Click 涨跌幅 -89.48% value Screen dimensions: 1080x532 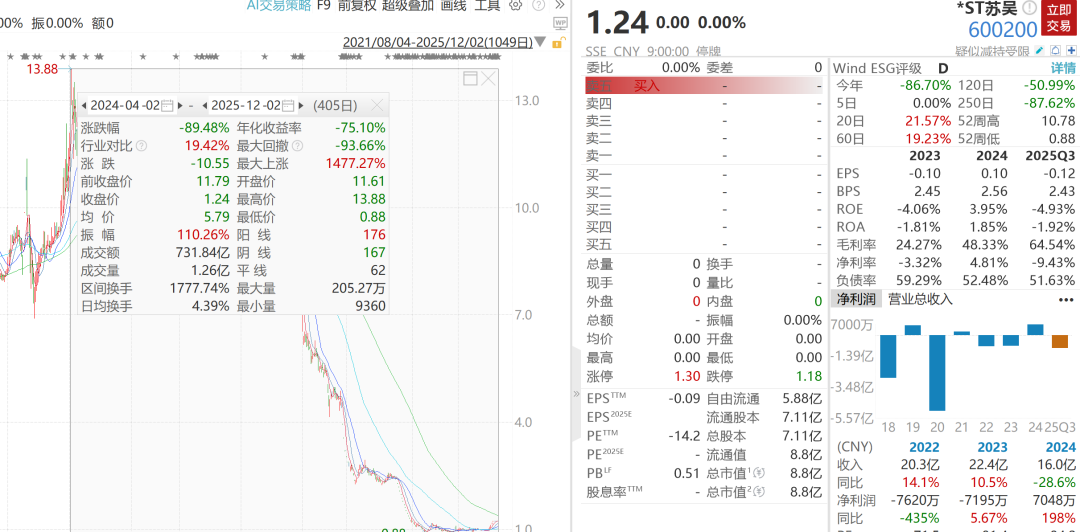tap(205, 128)
